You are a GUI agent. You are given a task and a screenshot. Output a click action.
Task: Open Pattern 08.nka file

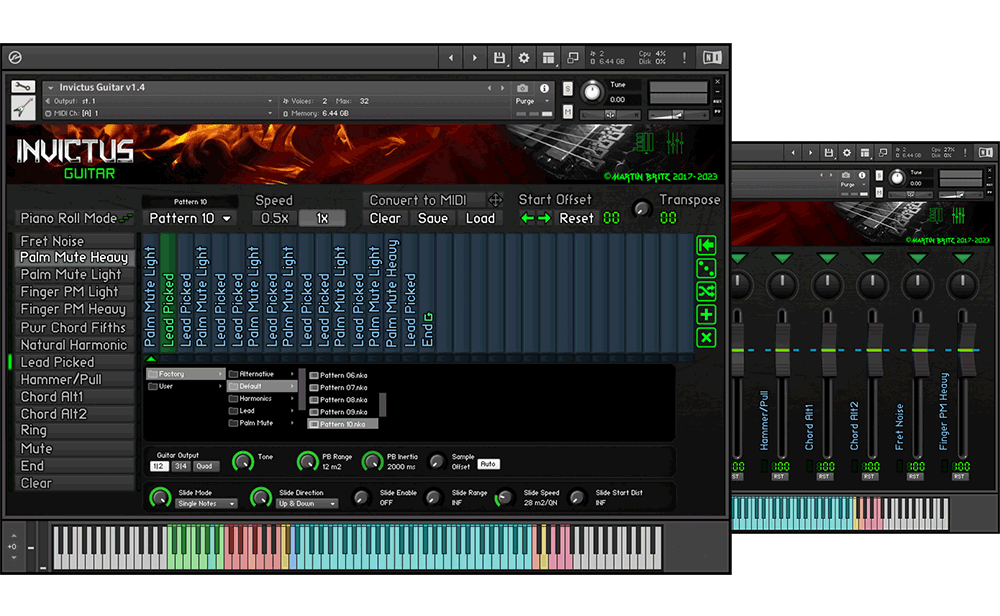[344, 400]
